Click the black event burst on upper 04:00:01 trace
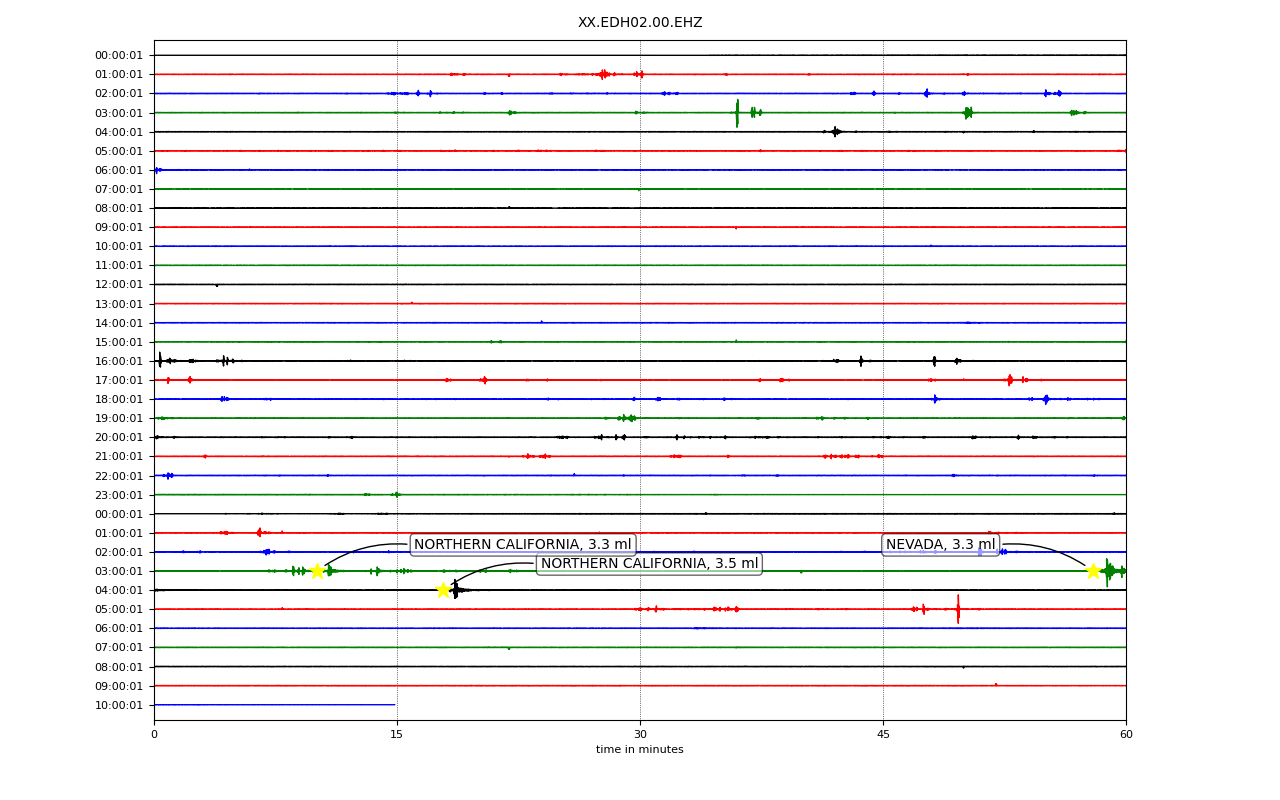This screenshot has height=800, width=1280. 835,132
